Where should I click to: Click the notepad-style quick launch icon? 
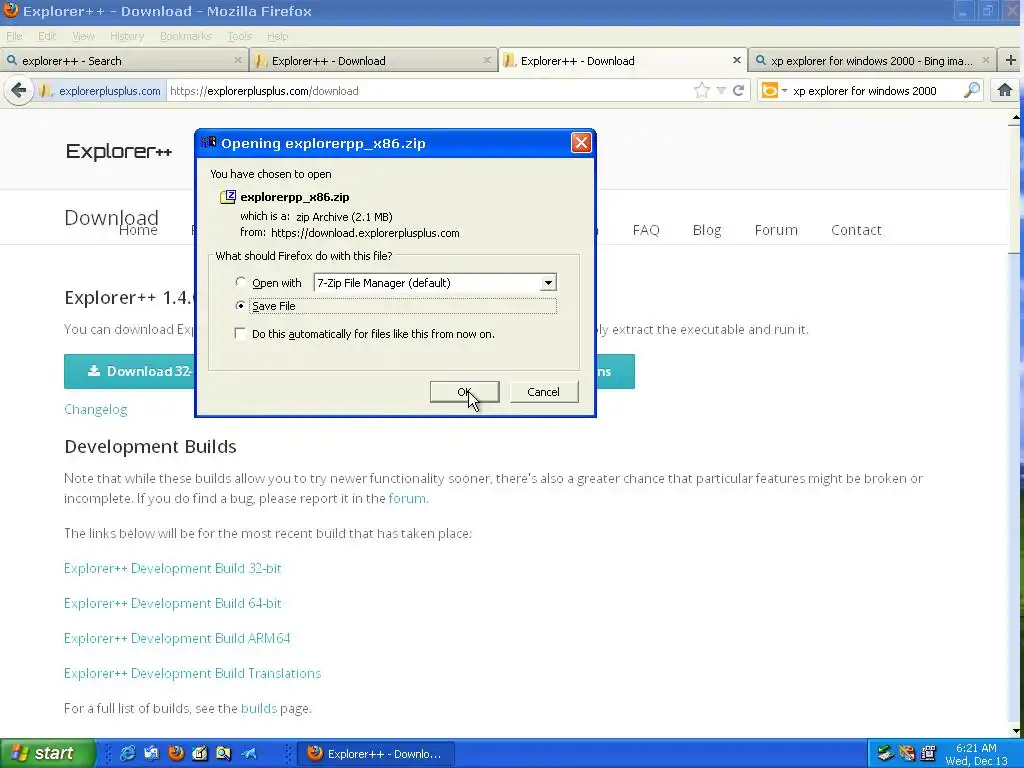pyautogui.click(x=200, y=753)
